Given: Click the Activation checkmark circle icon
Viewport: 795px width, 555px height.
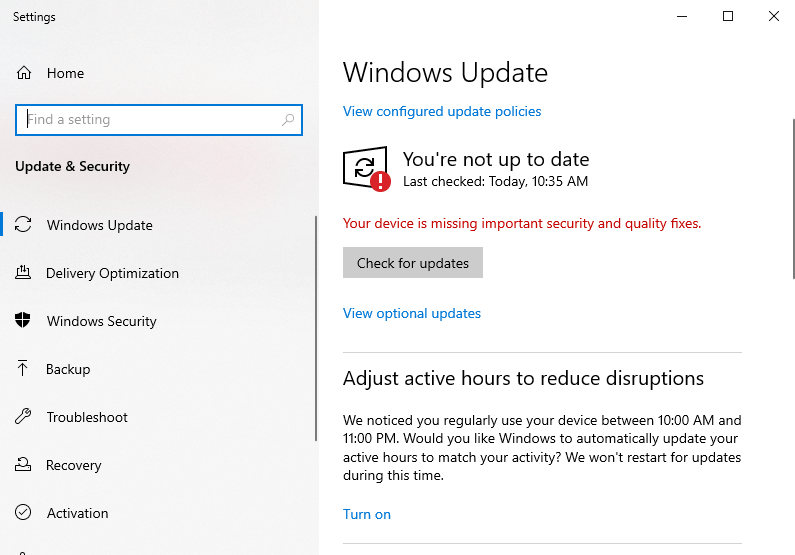Looking at the screenshot, I should pyautogui.click(x=23, y=512).
